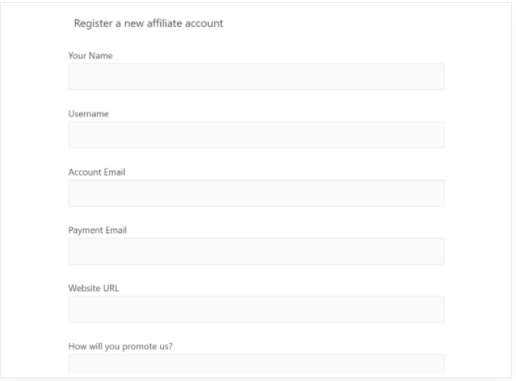Viewport: 516px width, 381px height.
Task: Click the "Website URL" field label
Action: click(93, 288)
